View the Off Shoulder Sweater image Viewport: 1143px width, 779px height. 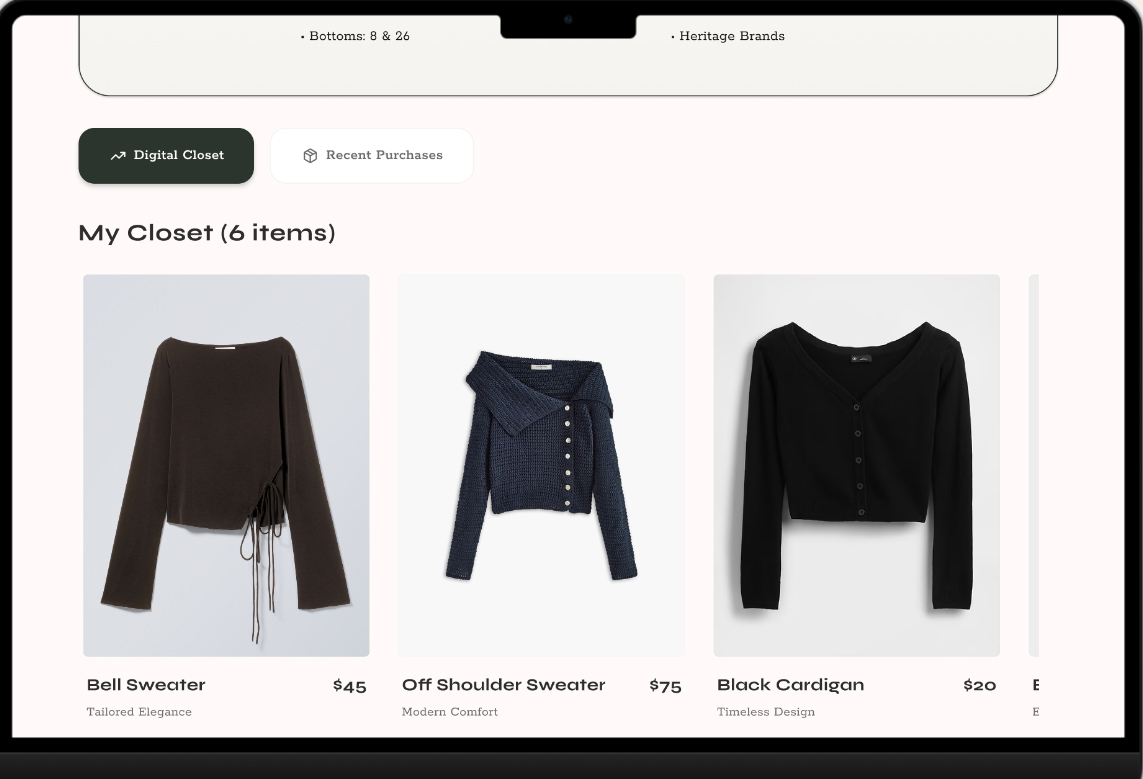[541, 465]
